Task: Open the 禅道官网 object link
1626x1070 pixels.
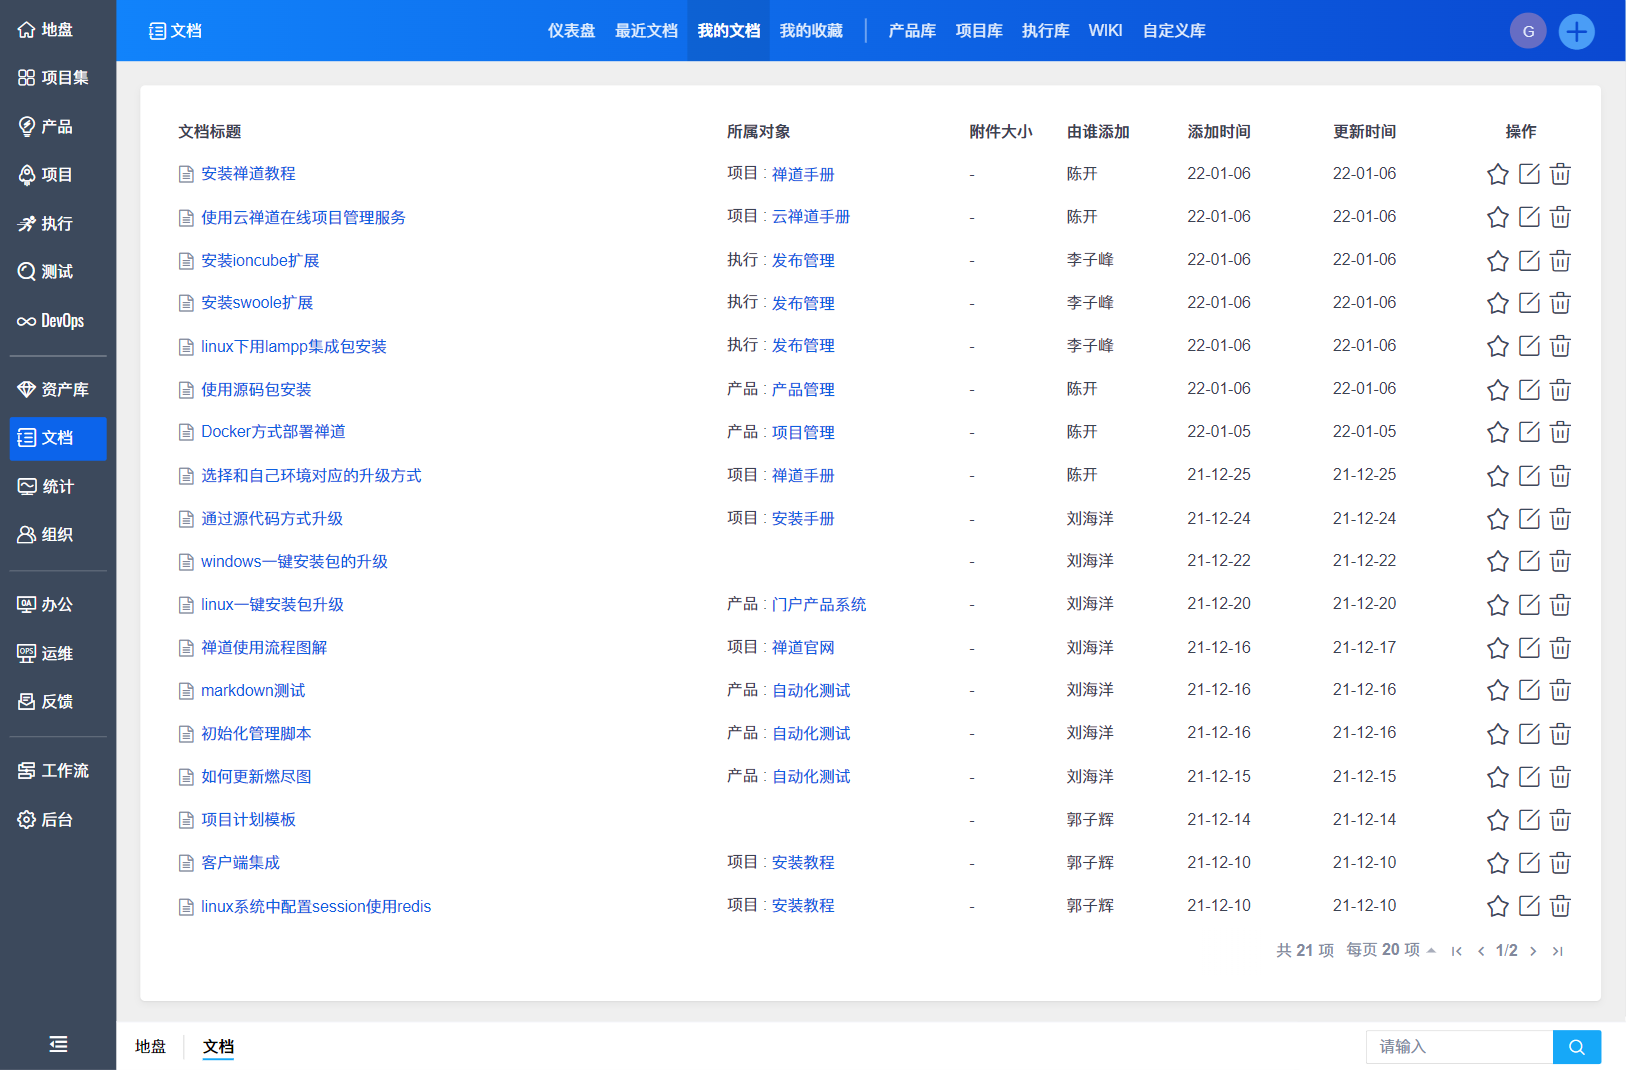Action: 803,648
